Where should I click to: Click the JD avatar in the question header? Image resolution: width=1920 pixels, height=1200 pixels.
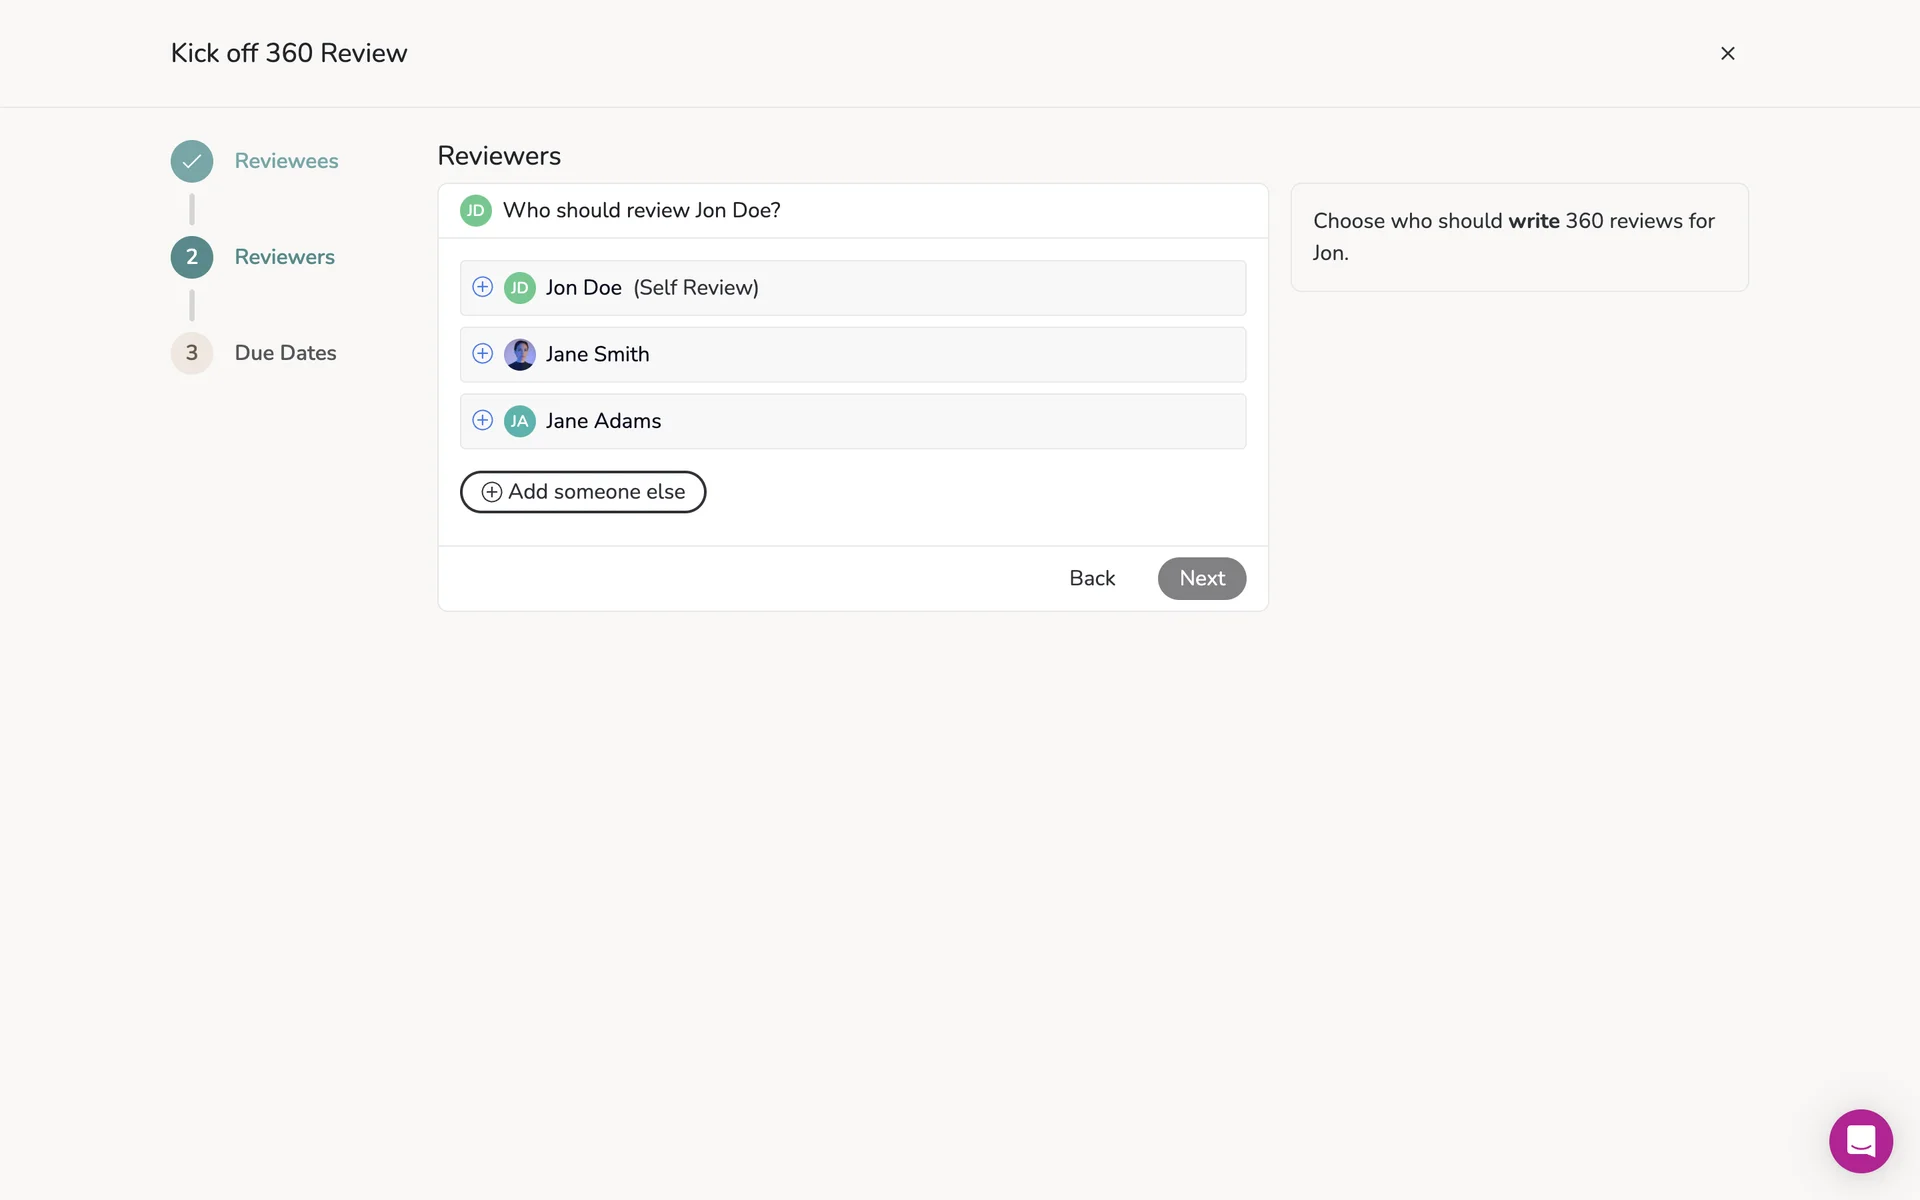[475, 211]
